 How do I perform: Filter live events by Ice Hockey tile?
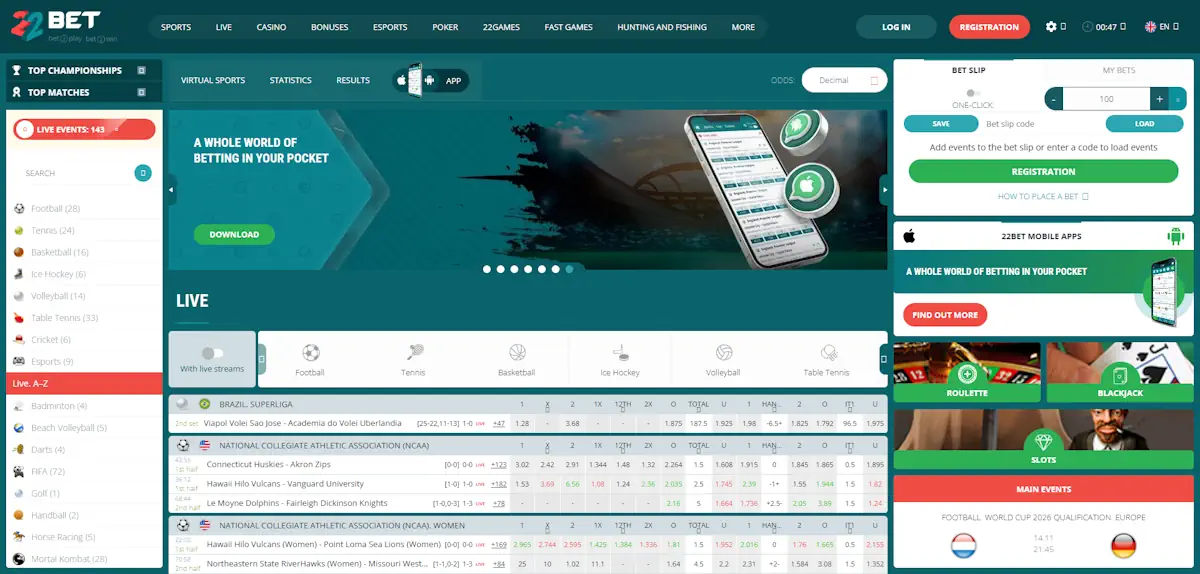coord(620,359)
